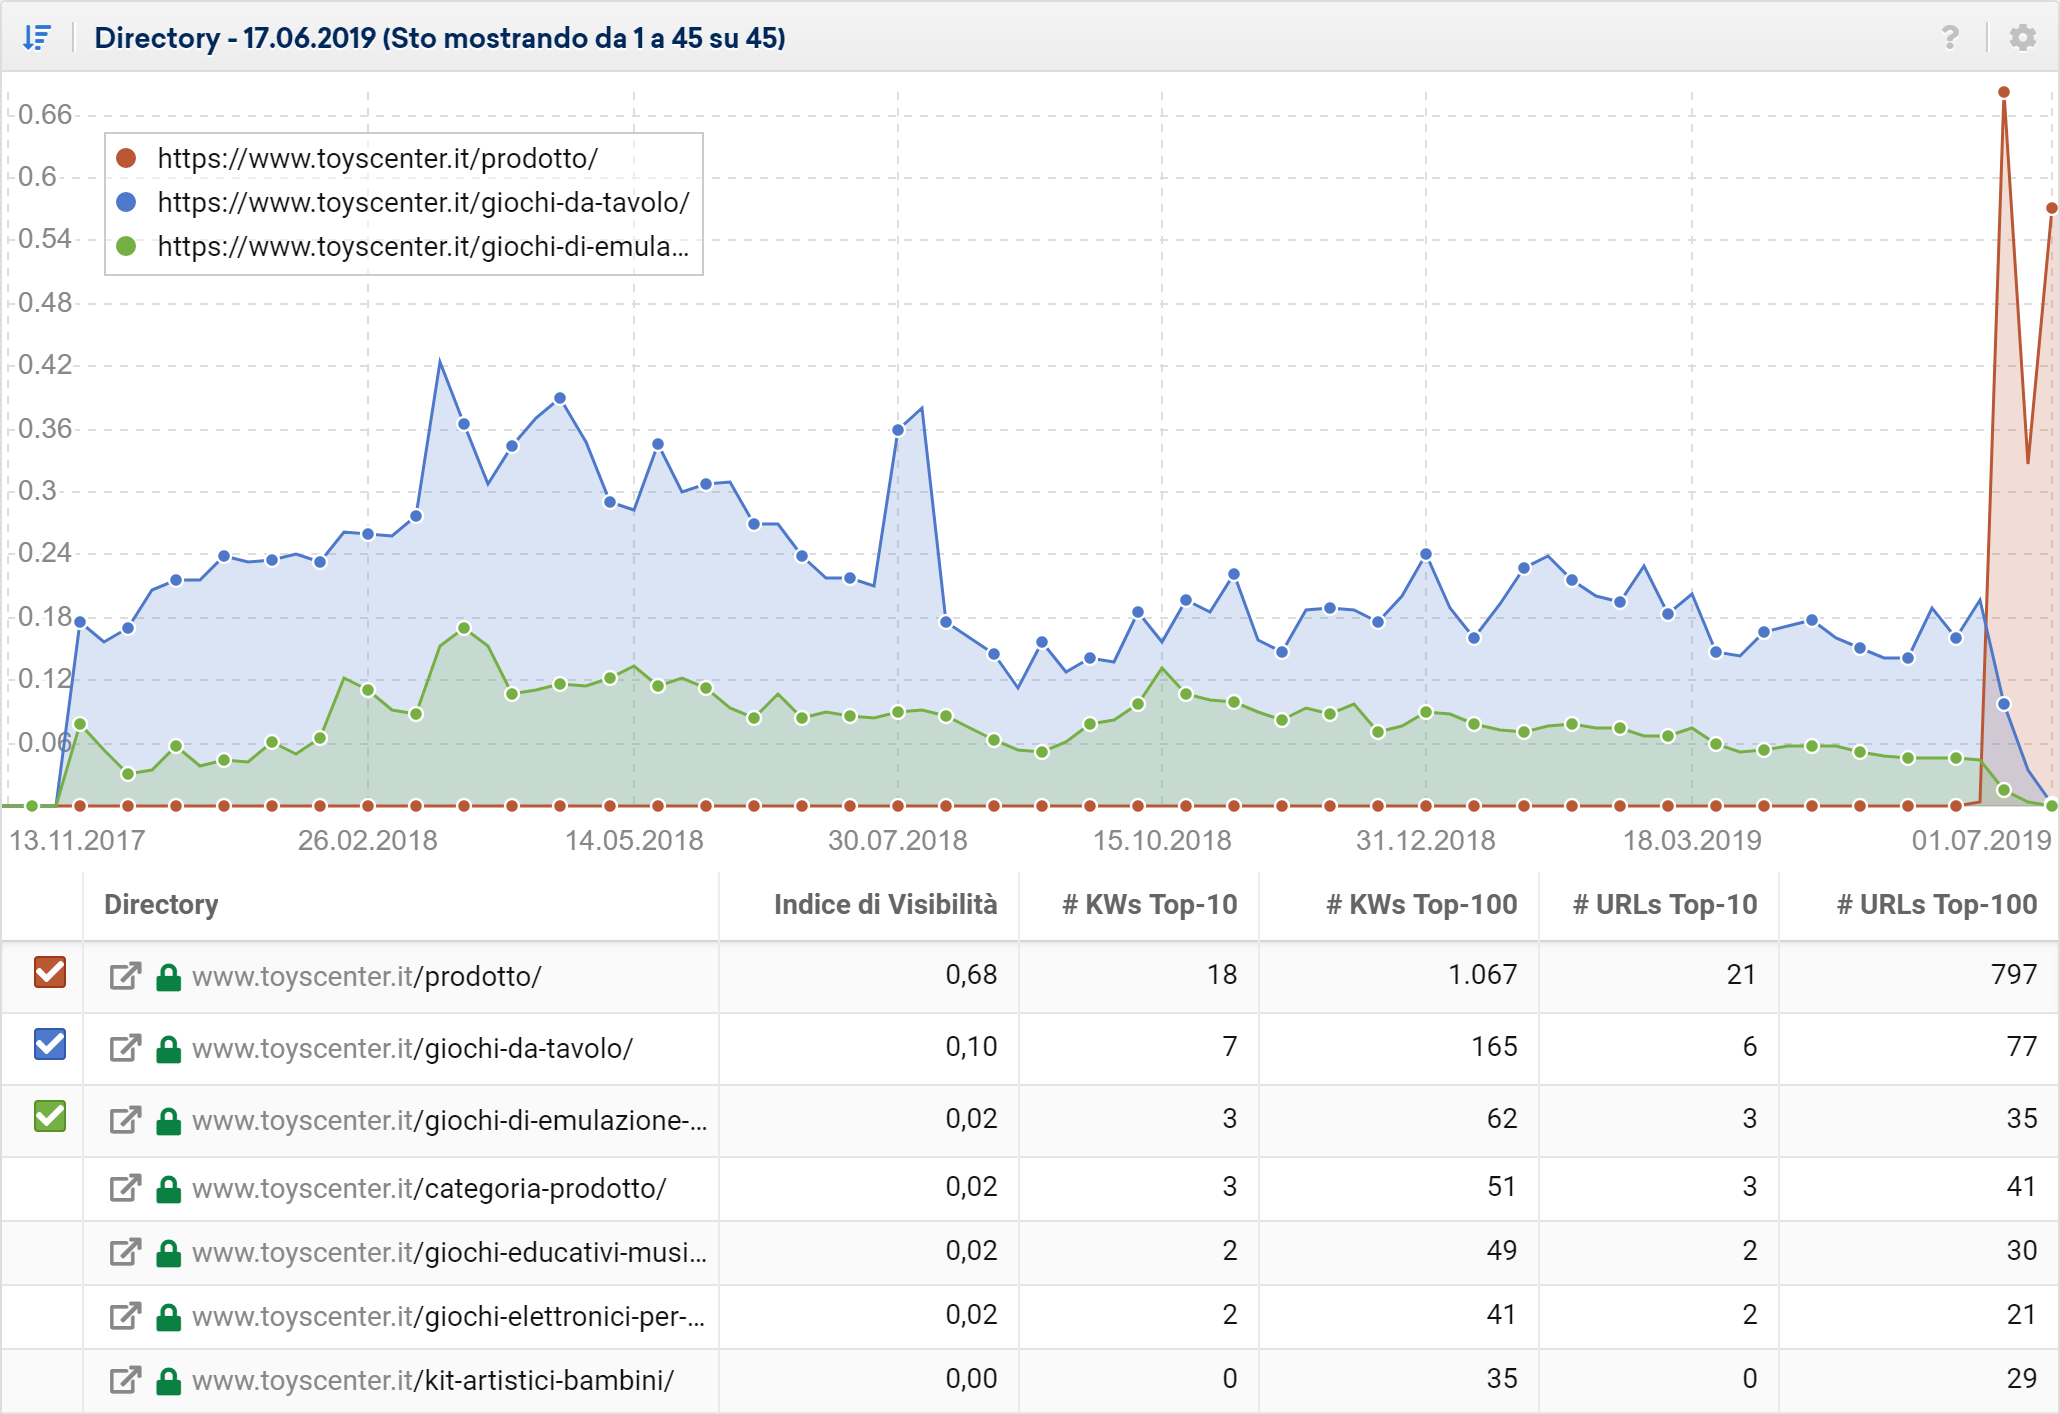
Task: Sort by # KWs Top-10 column
Action: (1150, 904)
